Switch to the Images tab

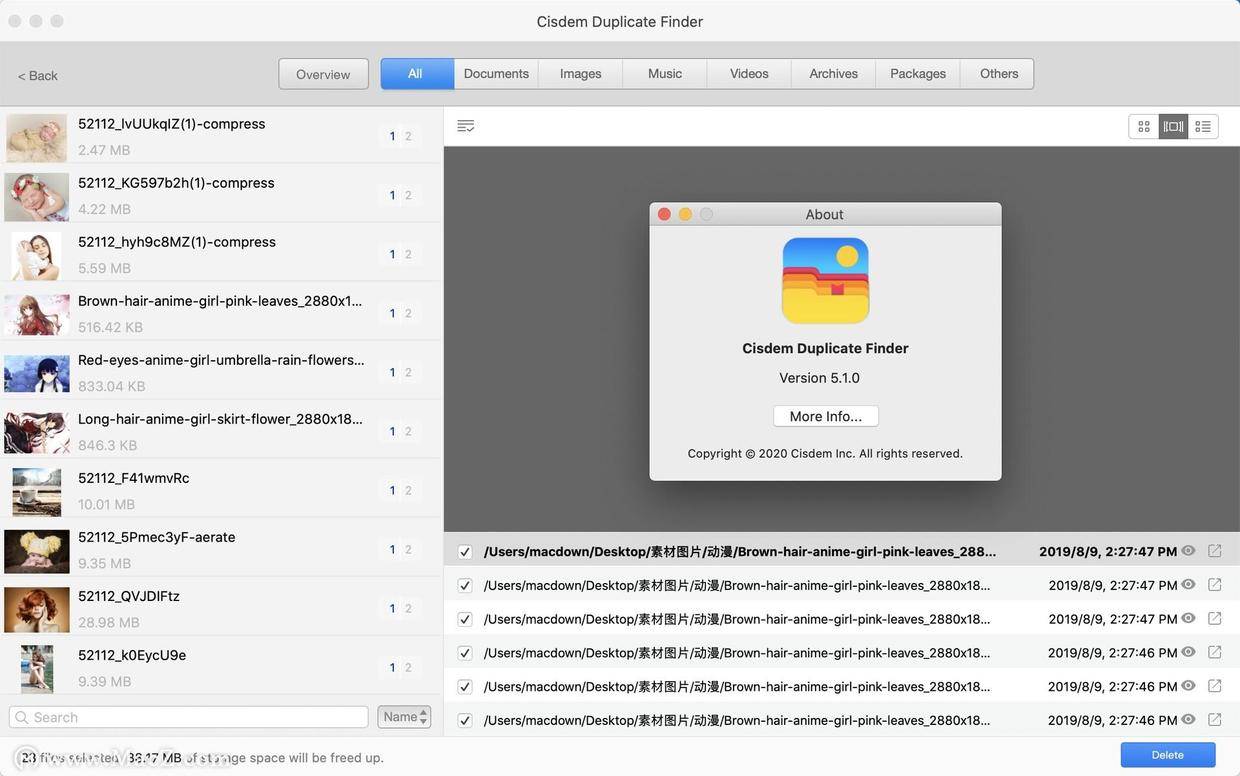(x=581, y=74)
